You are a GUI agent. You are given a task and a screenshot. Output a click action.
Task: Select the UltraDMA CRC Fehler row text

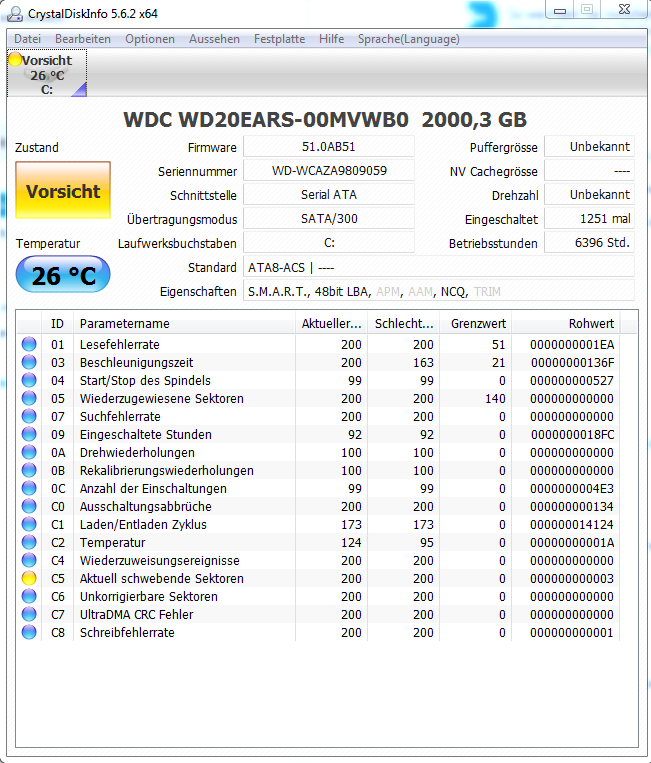tap(136, 615)
